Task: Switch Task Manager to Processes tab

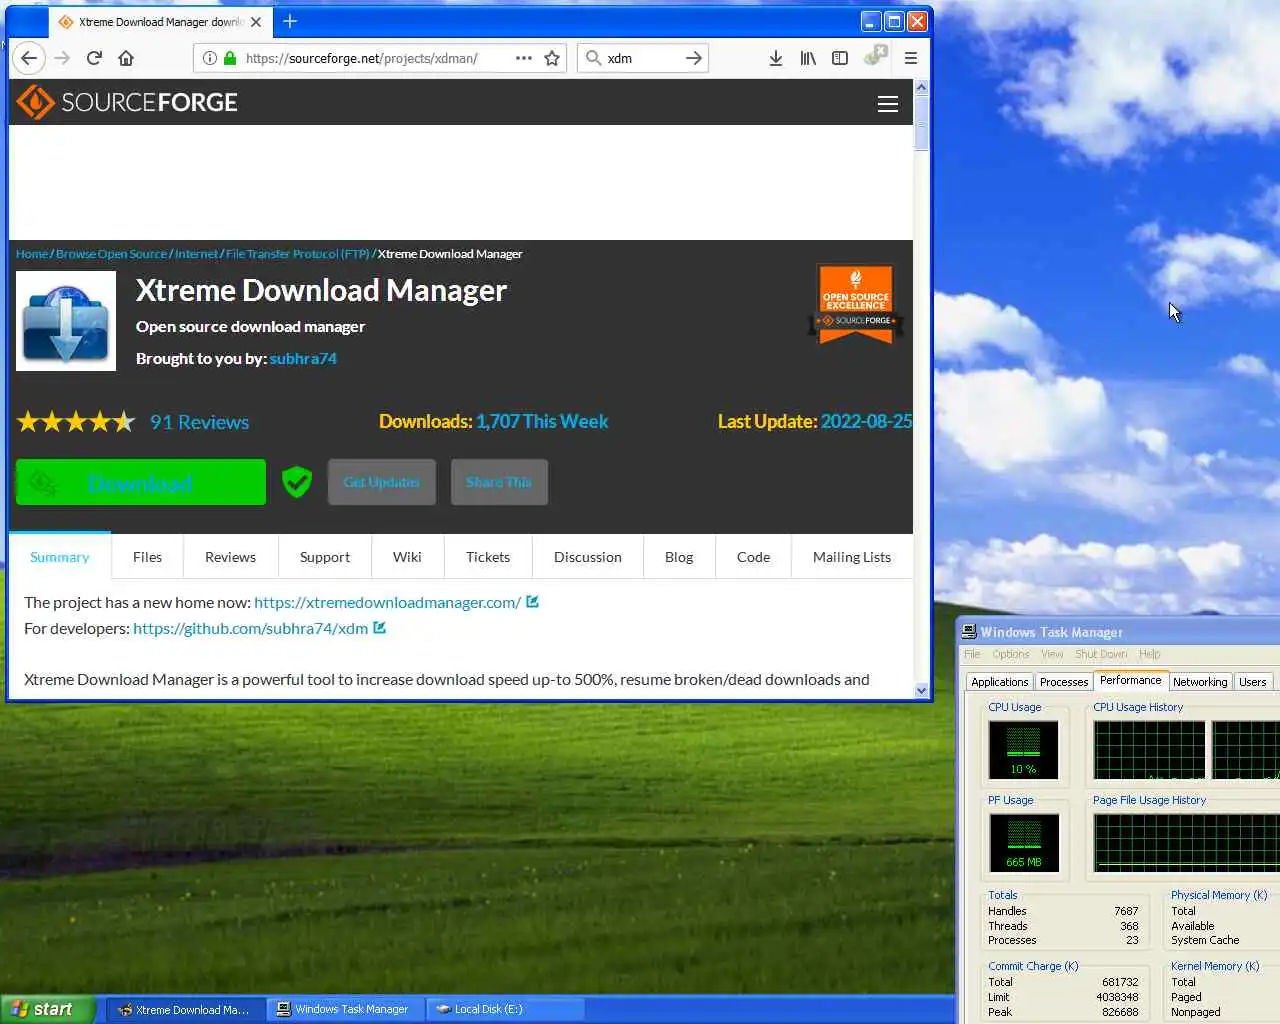Action: [x=1064, y=682]
